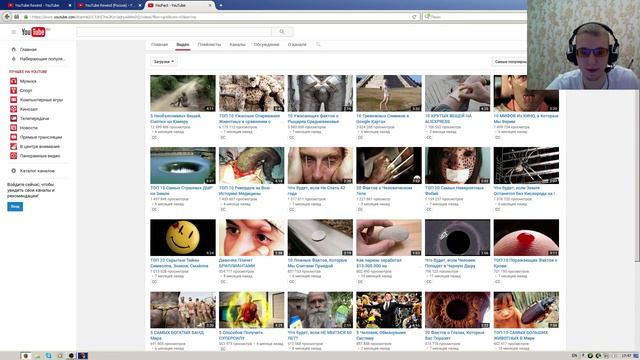Viewport: 640px width, 360px height.
Task: Open the bearded old man thumbnail
Action: tap(320, 310)
